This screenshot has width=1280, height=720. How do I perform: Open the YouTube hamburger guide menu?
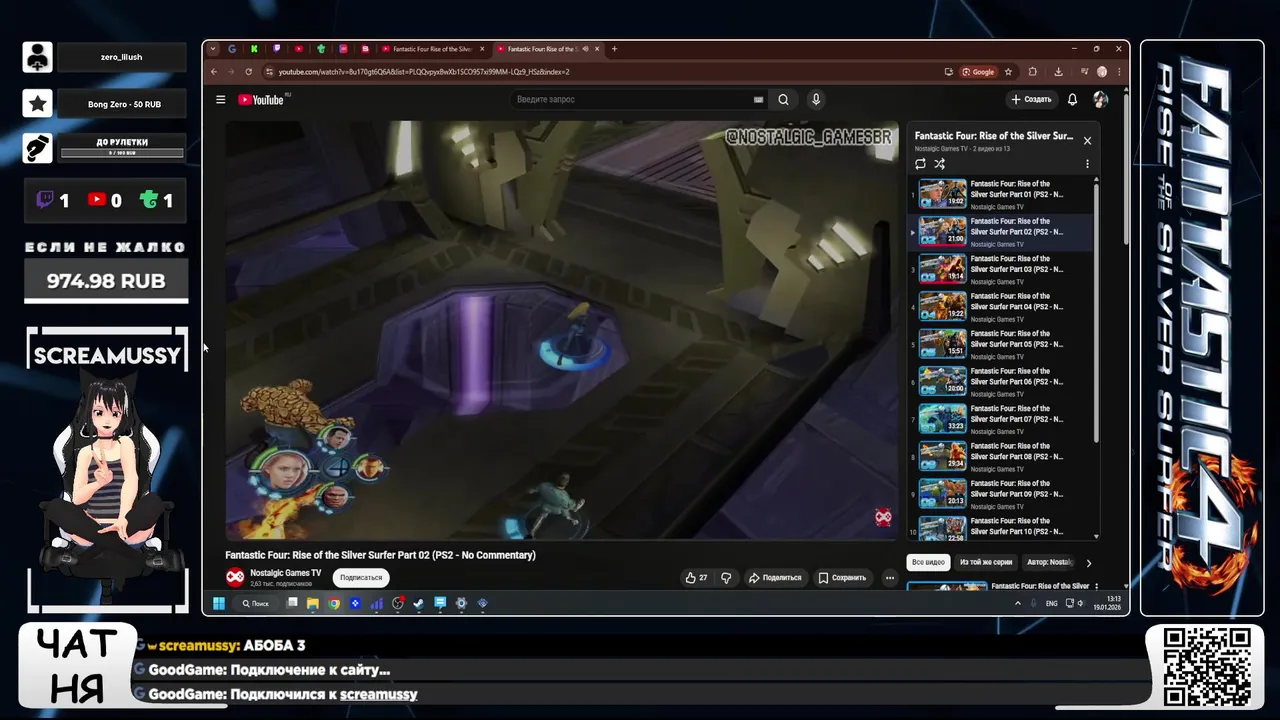pos(220,99)
